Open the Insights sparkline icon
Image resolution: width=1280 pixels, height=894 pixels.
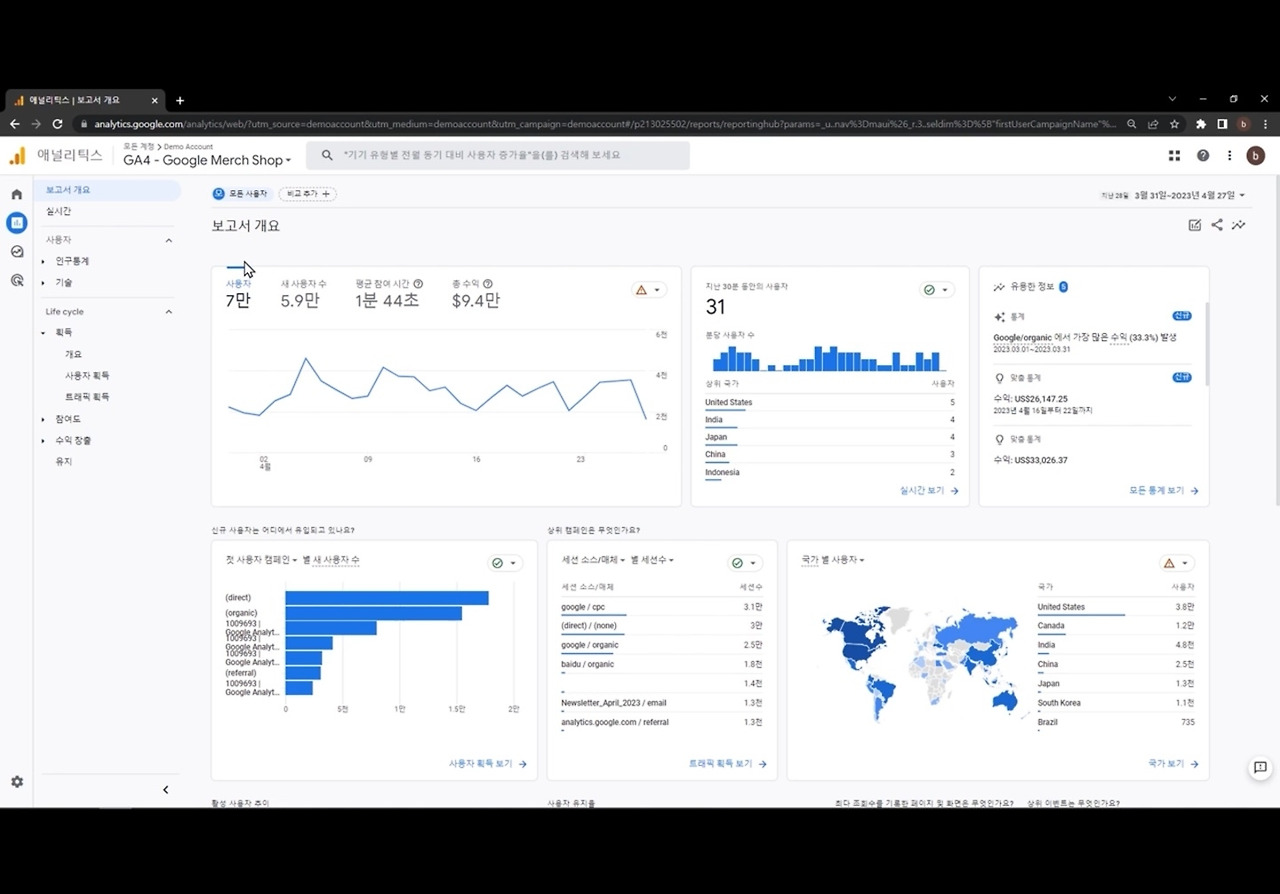(x=1239, y=225)
